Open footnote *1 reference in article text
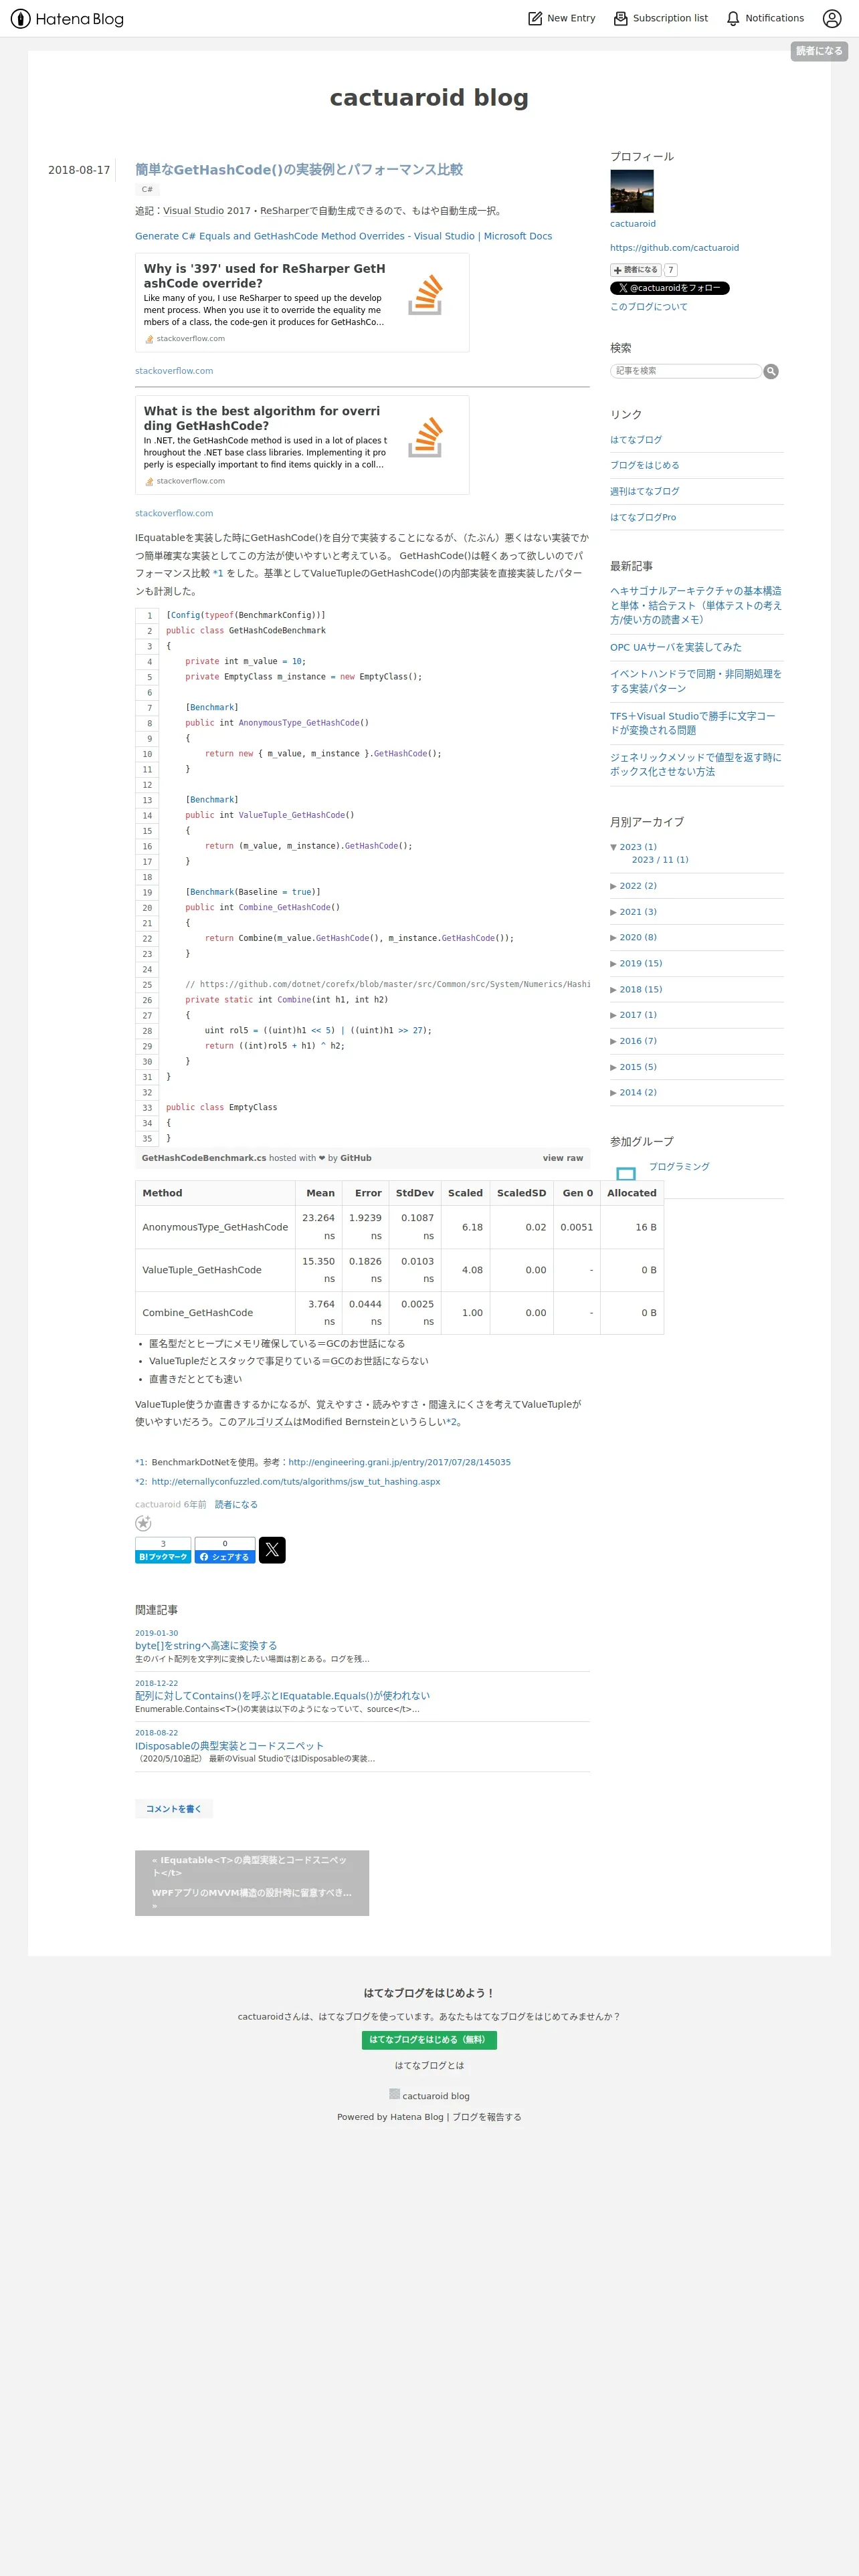859x2576 pixels. [x=218, y=574]
